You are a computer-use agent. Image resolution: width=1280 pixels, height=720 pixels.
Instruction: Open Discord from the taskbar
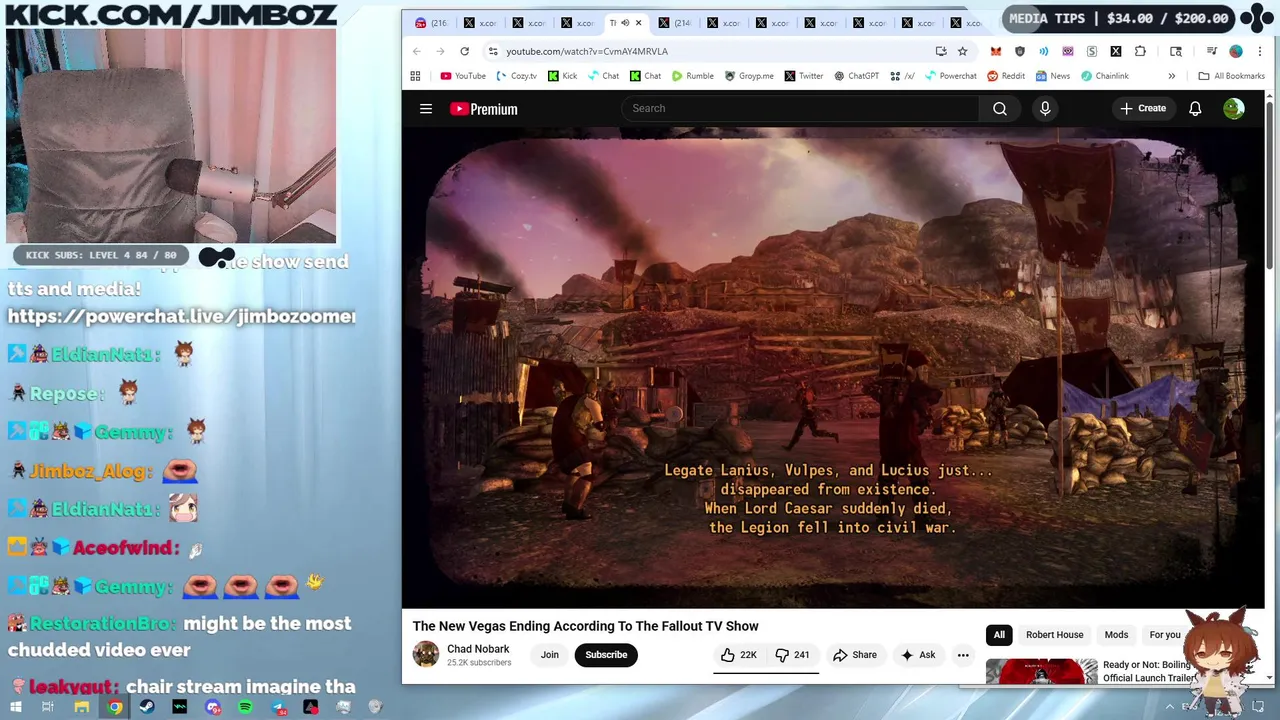coord(213,707)
